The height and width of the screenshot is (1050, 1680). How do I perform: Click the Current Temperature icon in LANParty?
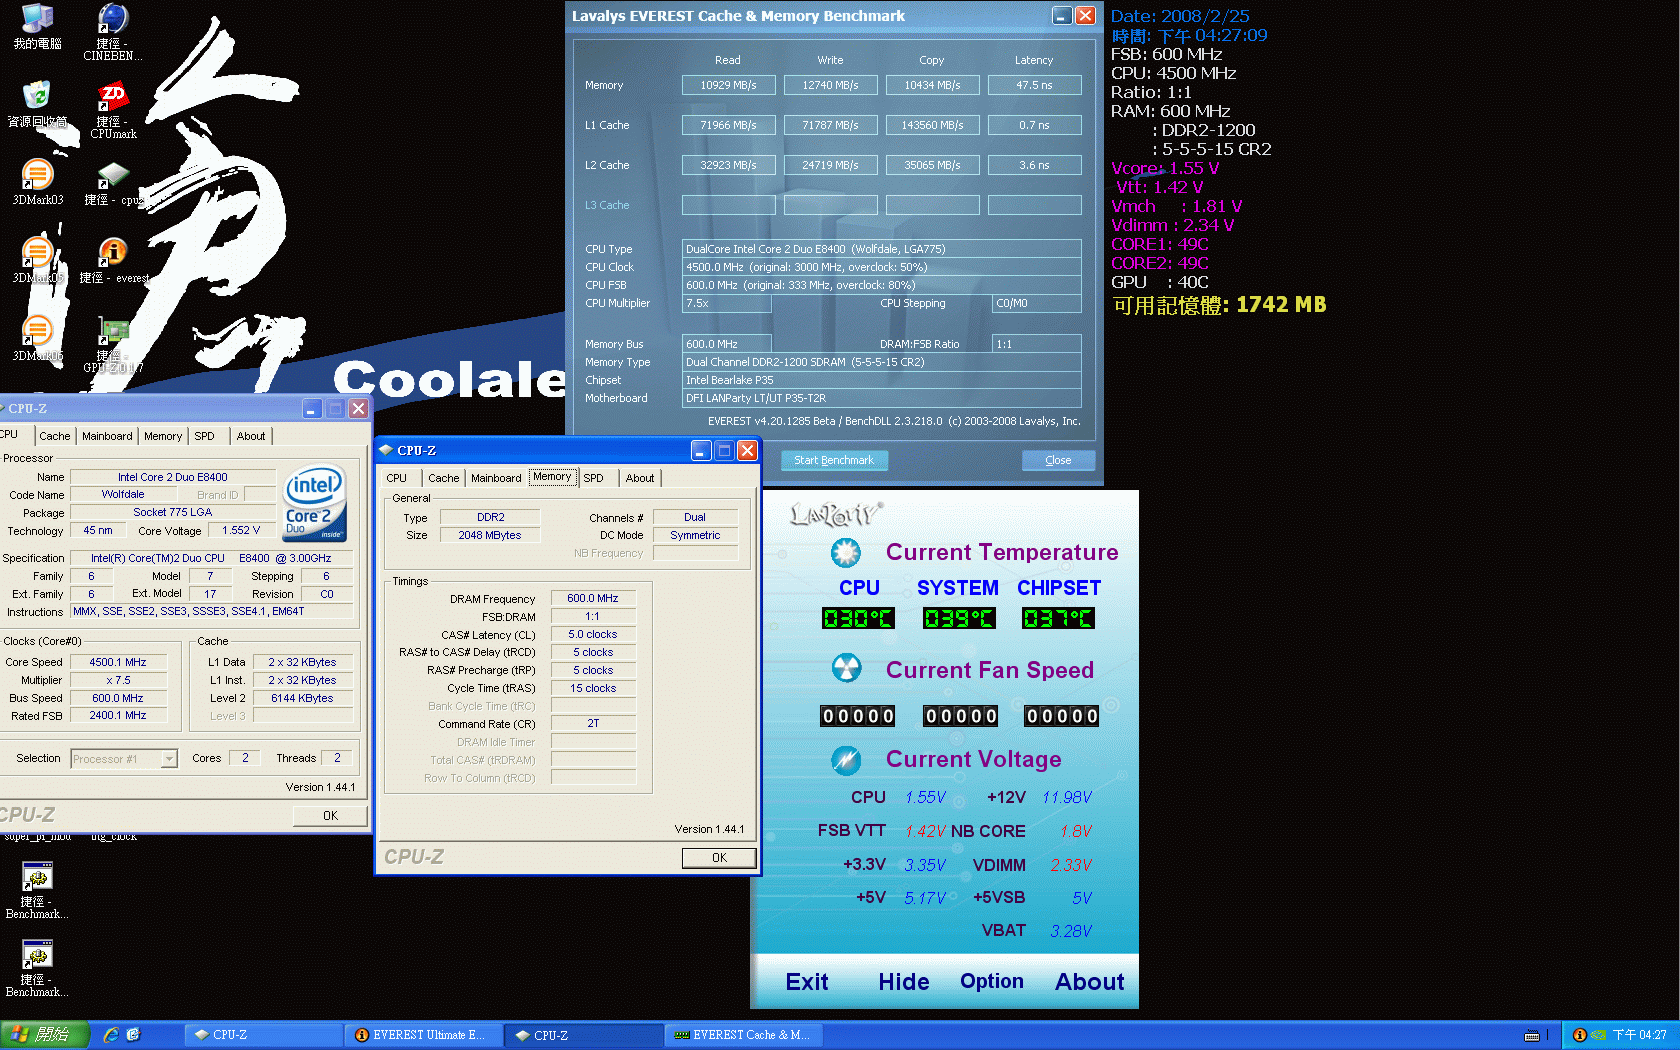pos(846,552)
